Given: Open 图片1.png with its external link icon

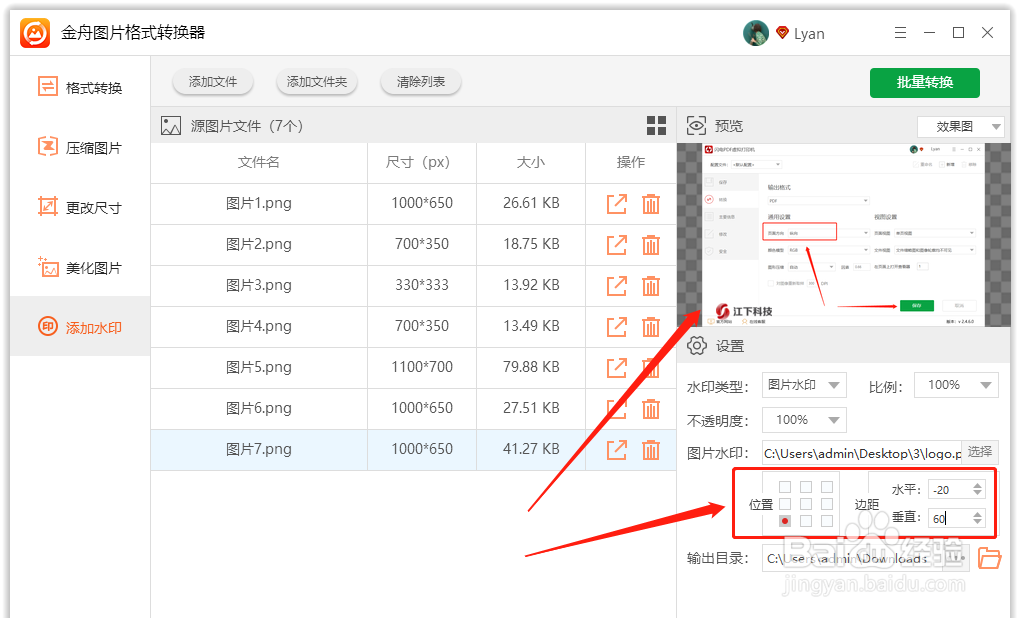Looking at the screenshot, I should point(617,203).
